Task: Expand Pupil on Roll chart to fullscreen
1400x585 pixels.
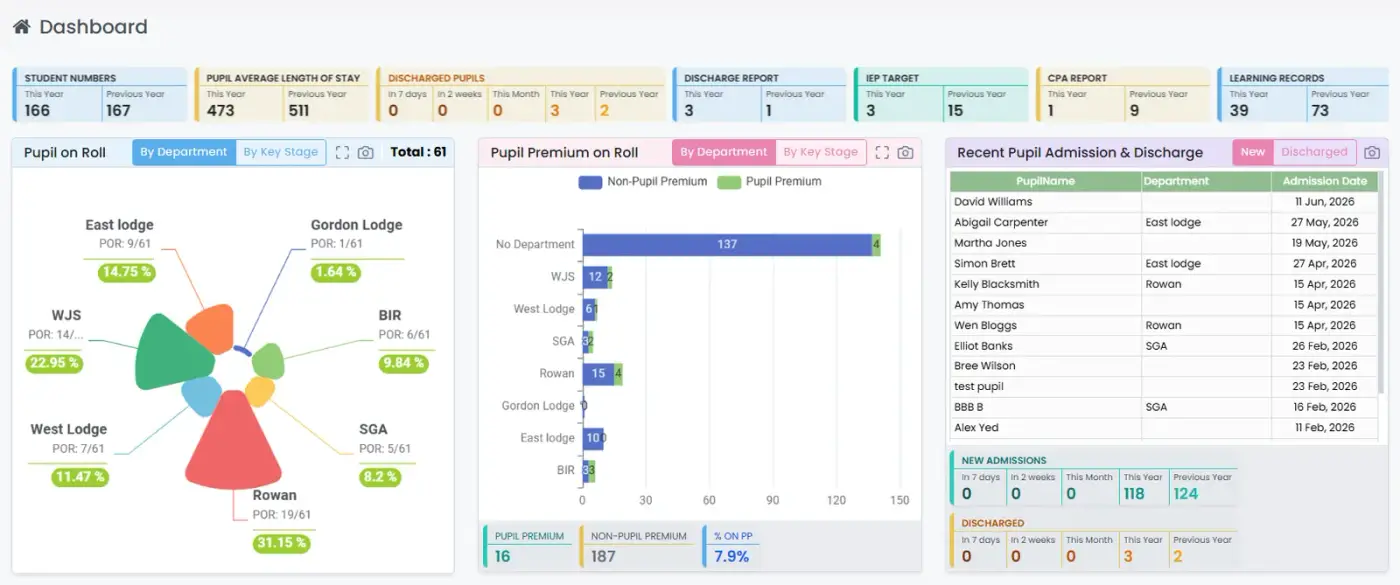Action: [342, 152]
